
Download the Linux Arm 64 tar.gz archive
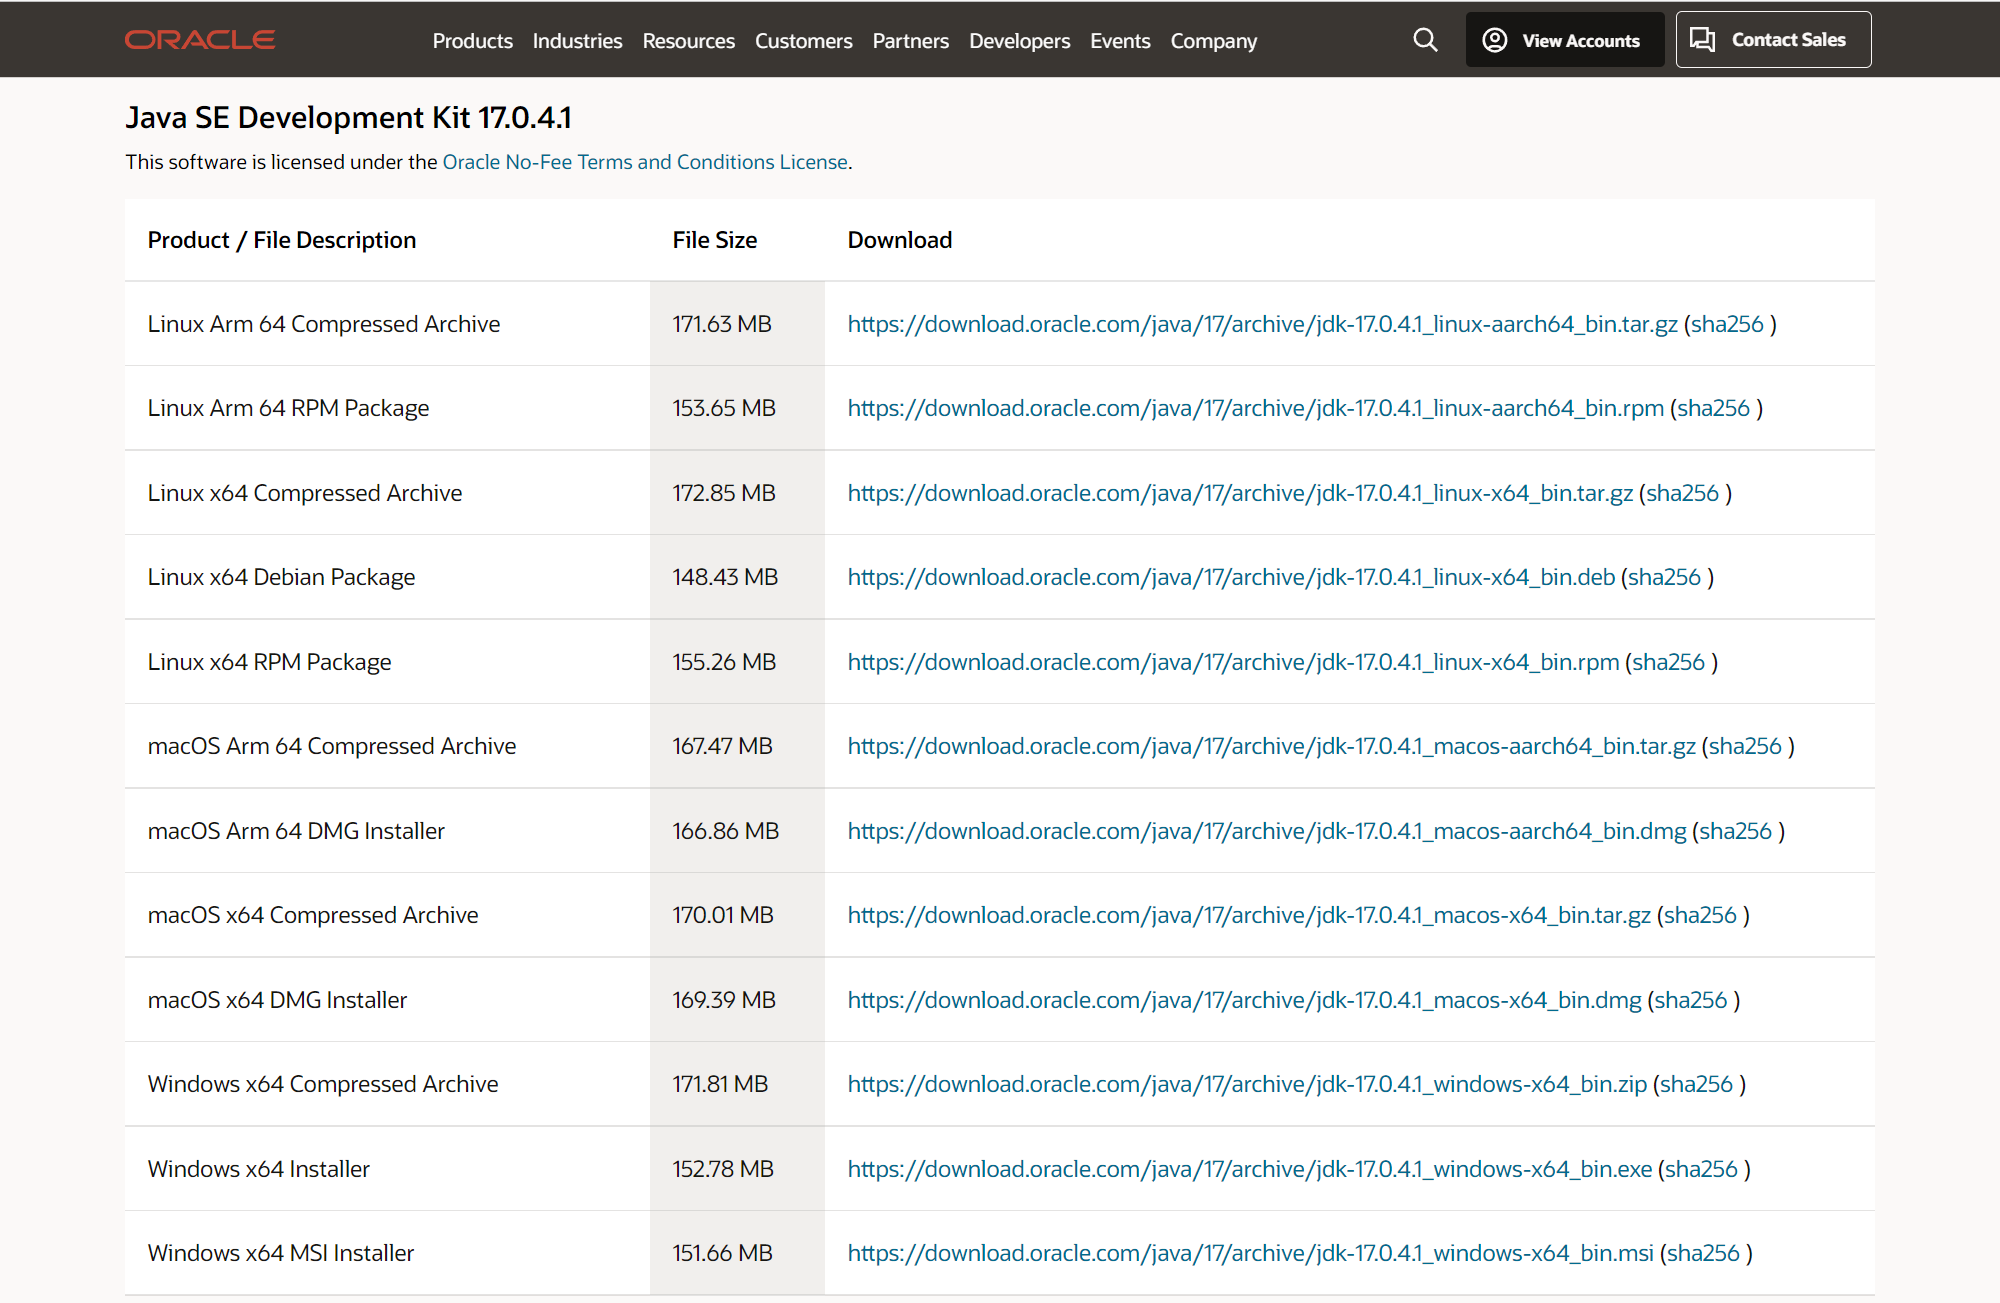(1262, 324)
